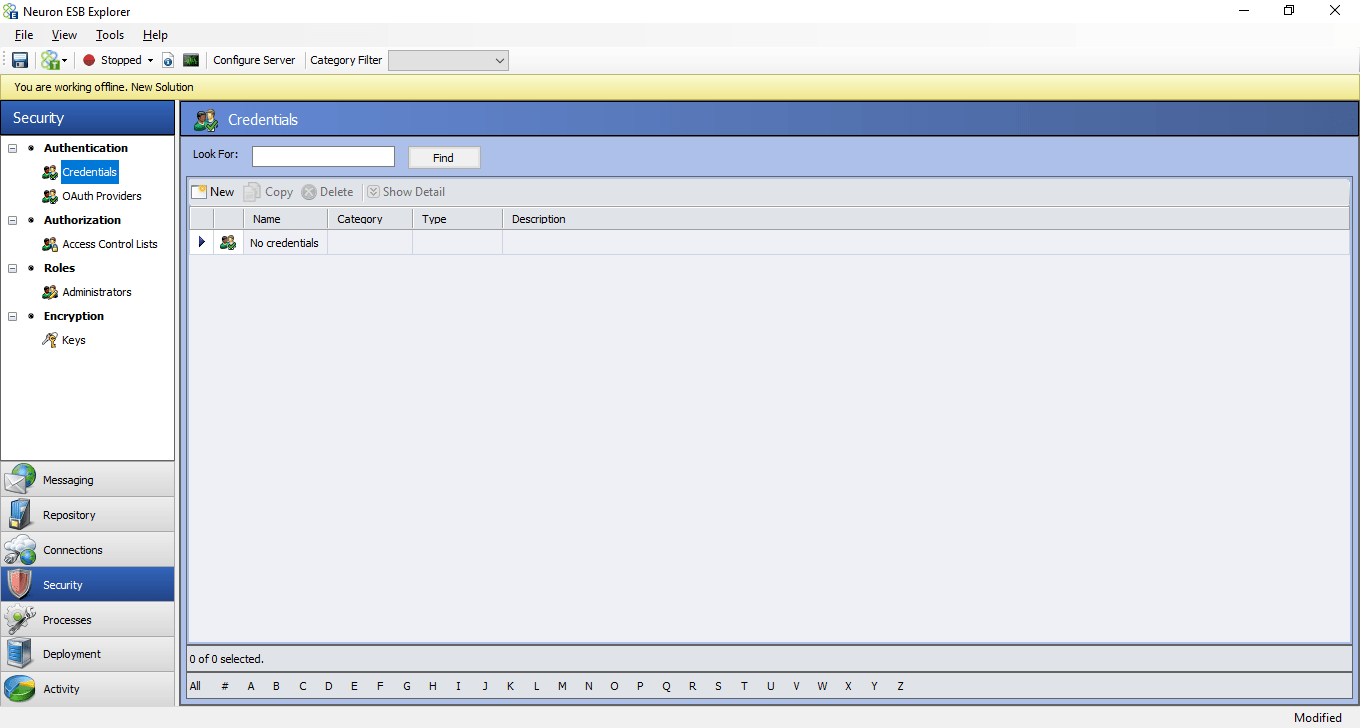Open the Processes section with gear icon
Image resolution: width=1360 pixels, height=728 pixels.
(x=88, y=620)
